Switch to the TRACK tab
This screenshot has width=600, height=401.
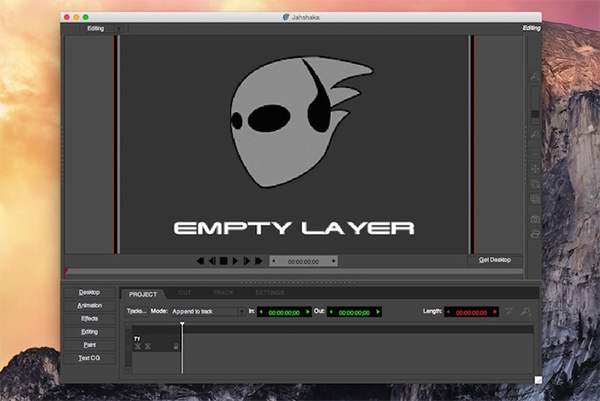click(223, 293)
